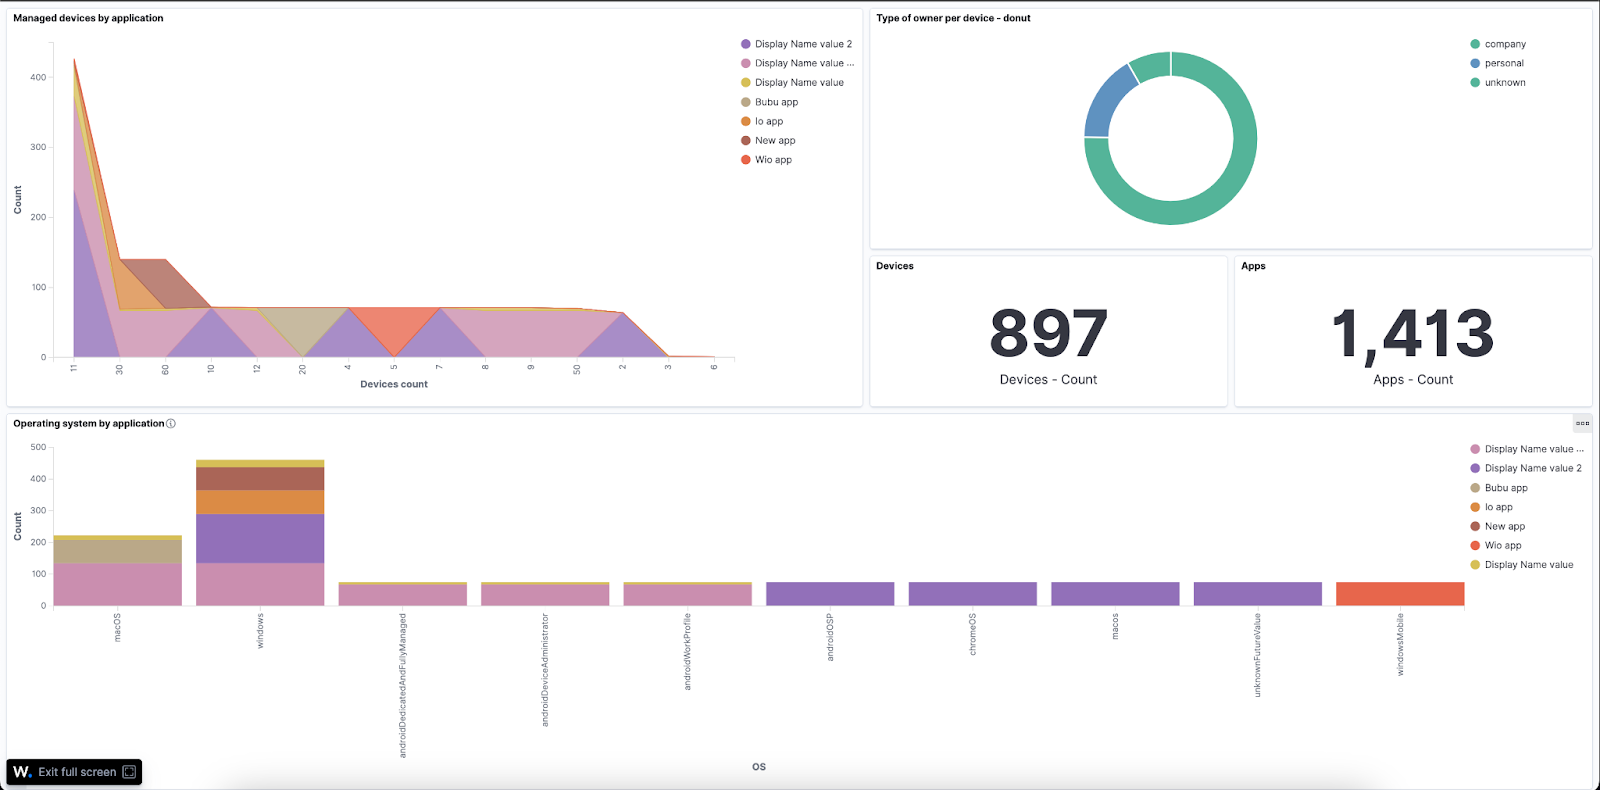
Task: Expand Wio app legend options in Managed devices chart
Action: coord(773,160)
